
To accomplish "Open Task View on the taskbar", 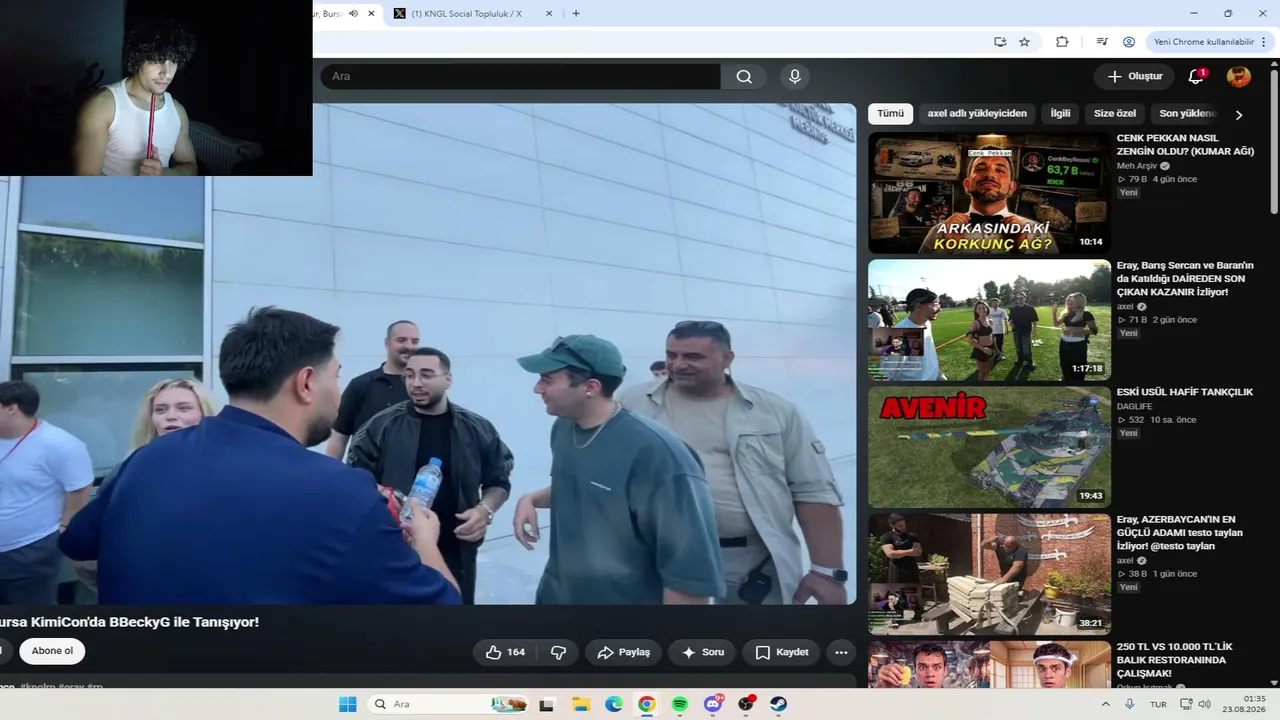I will [x=546, y=704].
